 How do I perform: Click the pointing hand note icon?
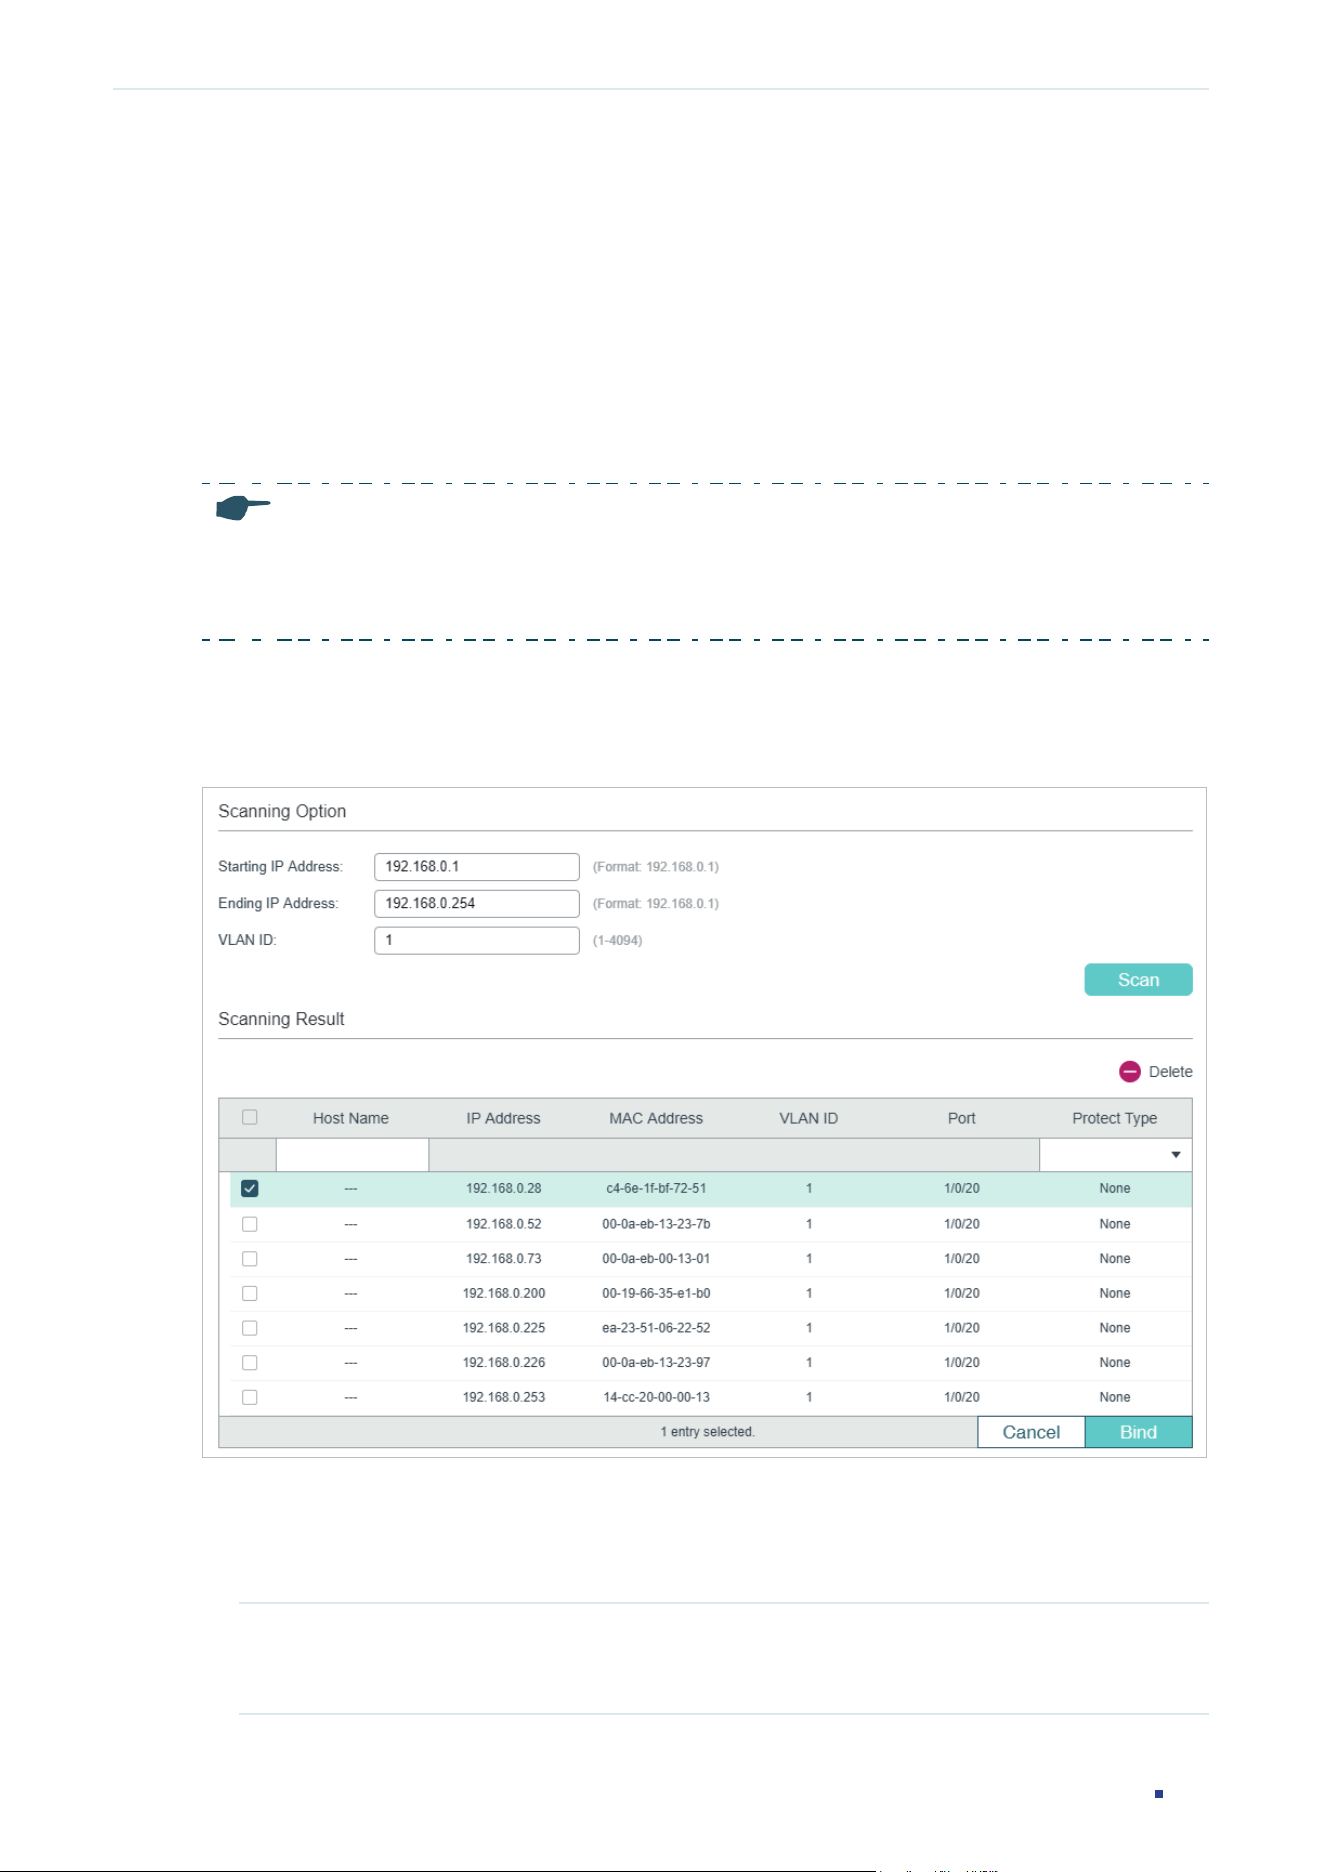coord(243,507)
